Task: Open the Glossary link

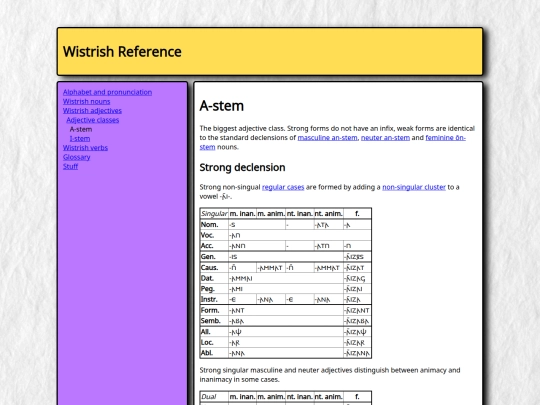Action: [76, 157]
